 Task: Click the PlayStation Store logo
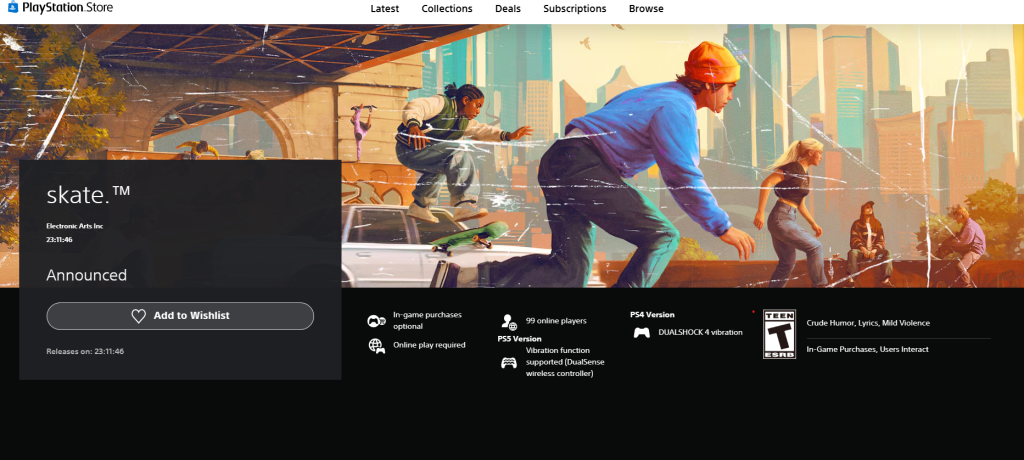[60, 8]
